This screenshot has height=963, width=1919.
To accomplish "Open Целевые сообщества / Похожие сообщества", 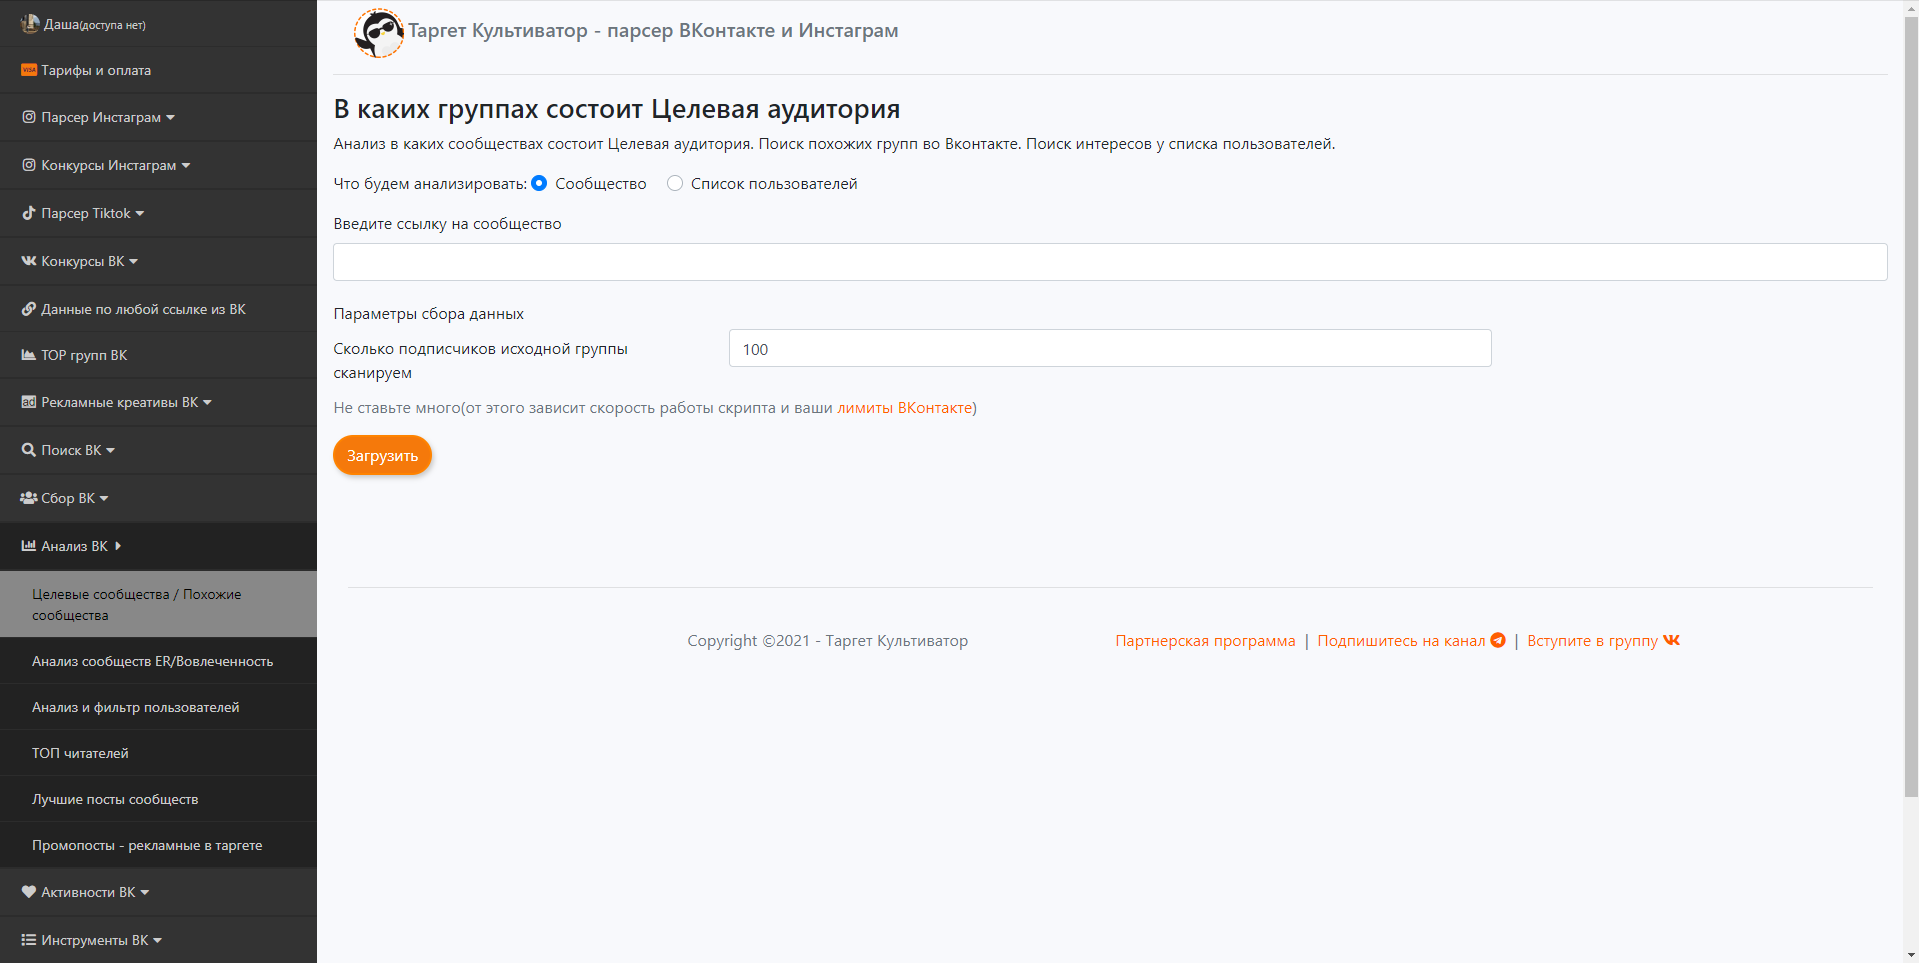I will (158, 604).
